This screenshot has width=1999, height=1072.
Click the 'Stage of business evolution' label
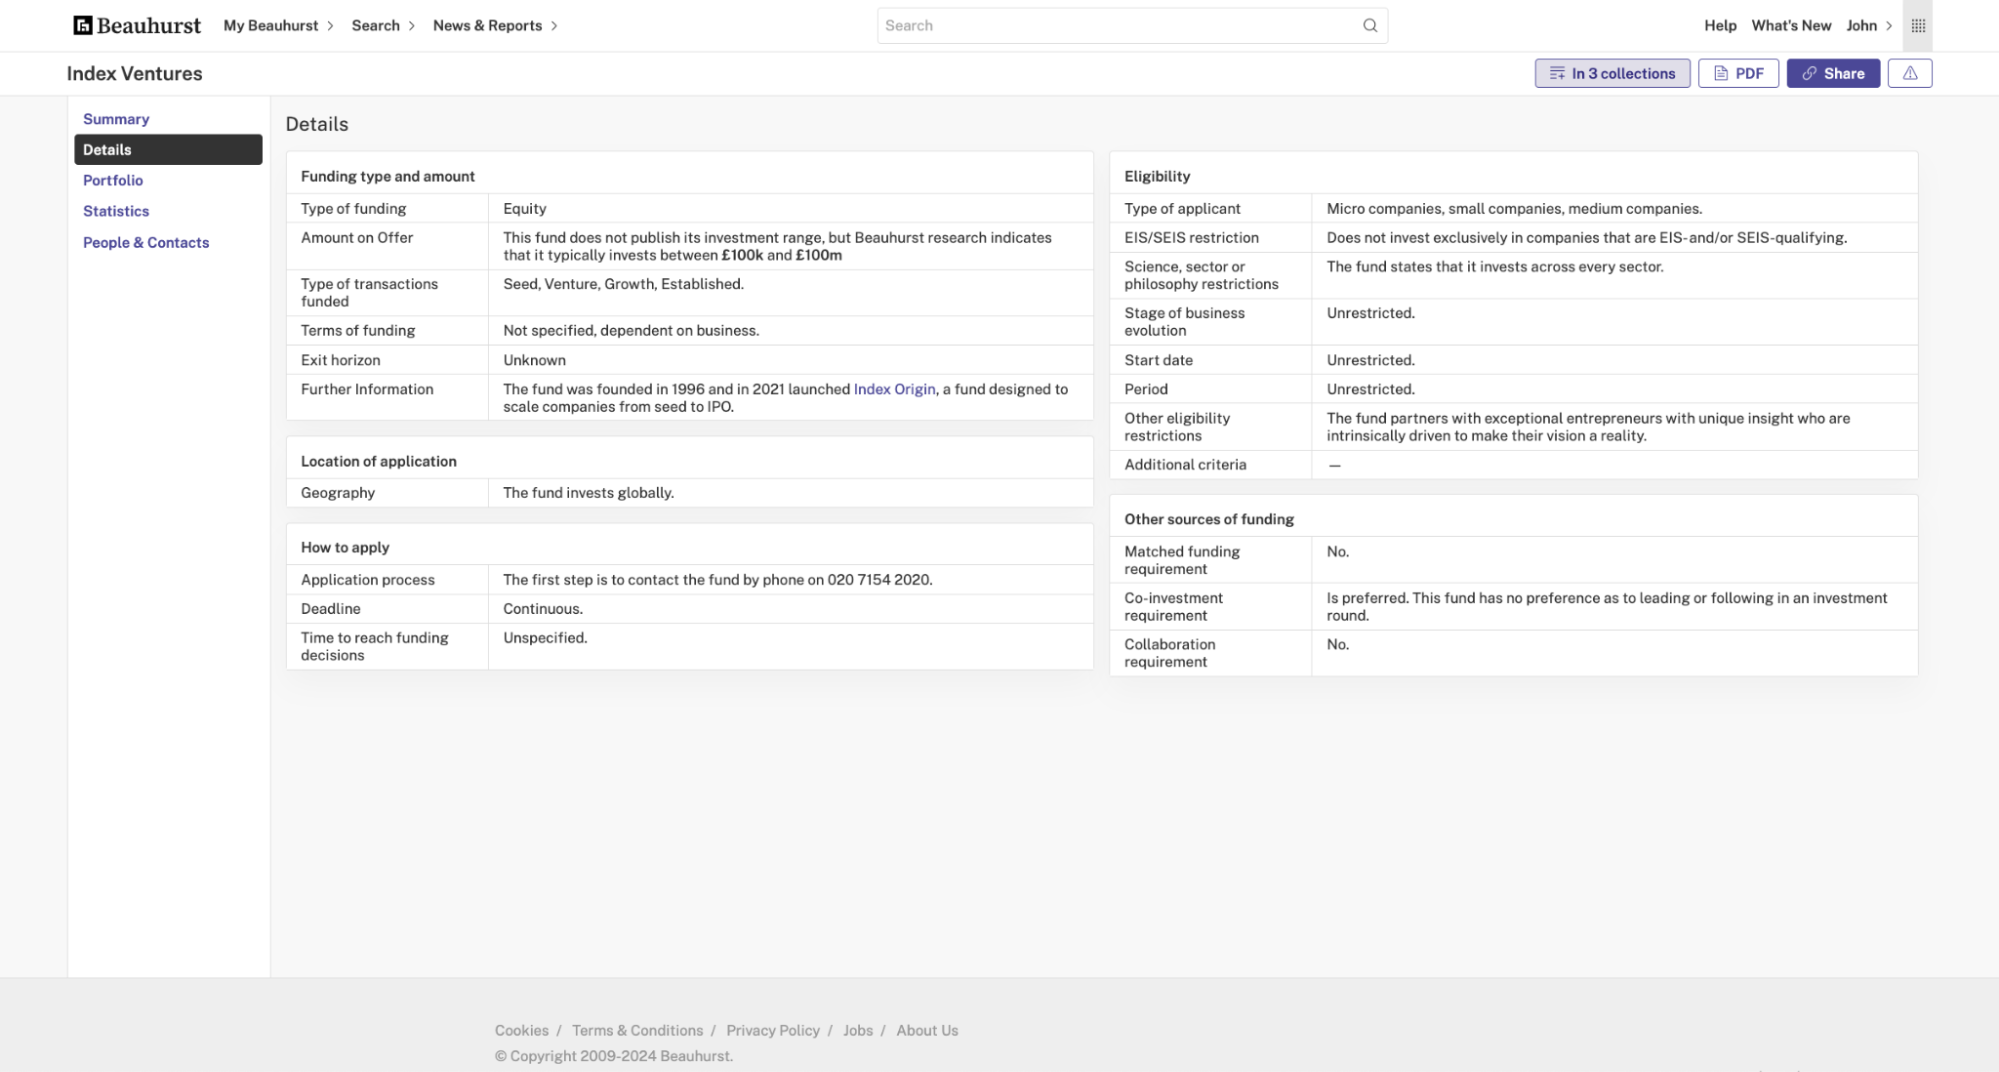[1184, 322]
